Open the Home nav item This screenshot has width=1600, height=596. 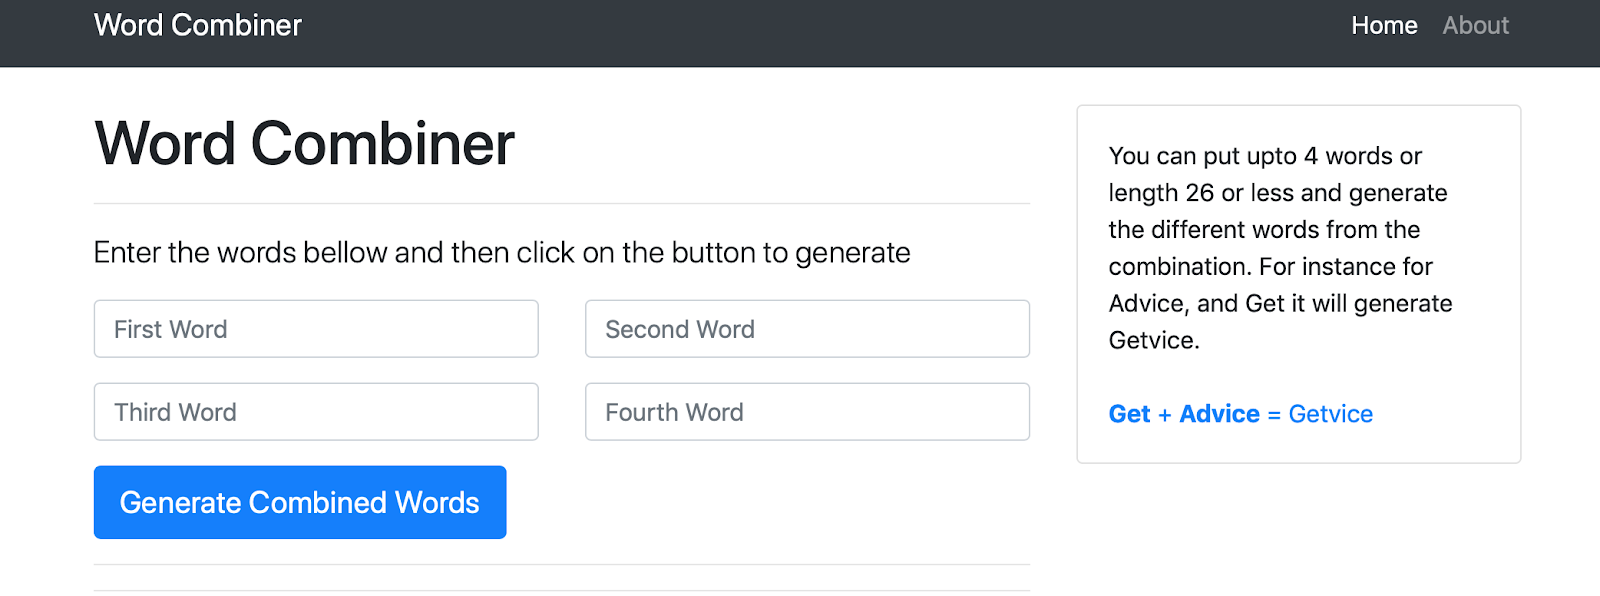[x=1384, y=25]
